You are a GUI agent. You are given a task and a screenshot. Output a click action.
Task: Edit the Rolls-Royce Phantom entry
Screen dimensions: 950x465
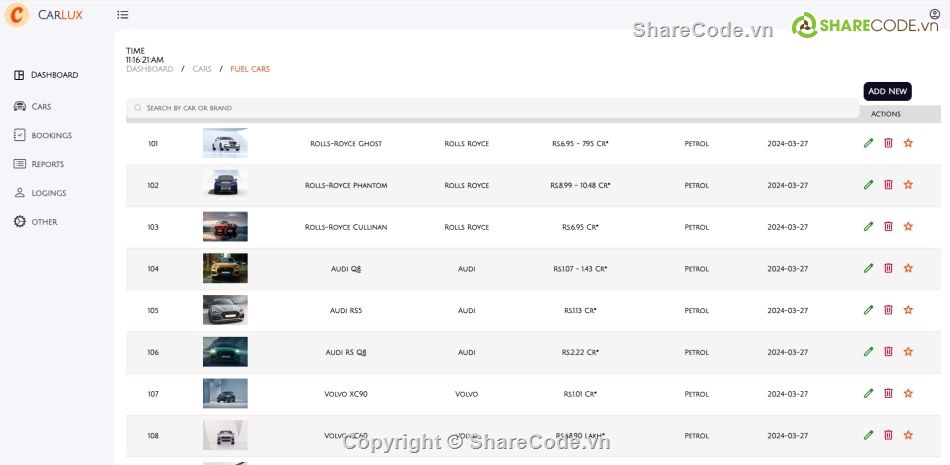pyautogui.click(x=868, y=185)
